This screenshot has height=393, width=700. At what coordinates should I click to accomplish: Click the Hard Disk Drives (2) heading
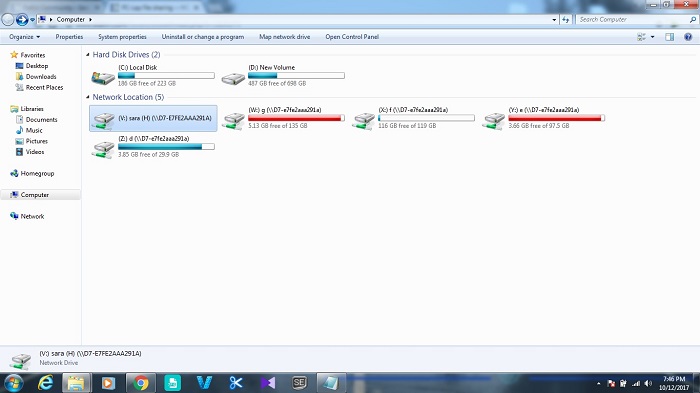point(126,54)
